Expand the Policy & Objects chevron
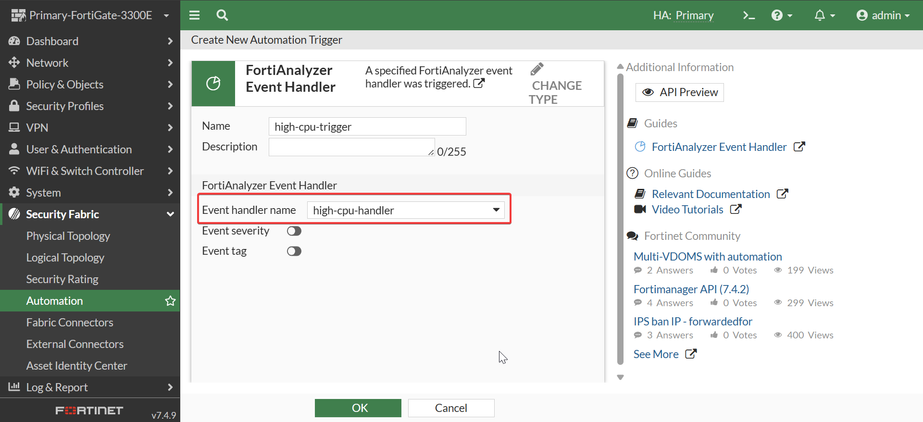 click(170, 85)
